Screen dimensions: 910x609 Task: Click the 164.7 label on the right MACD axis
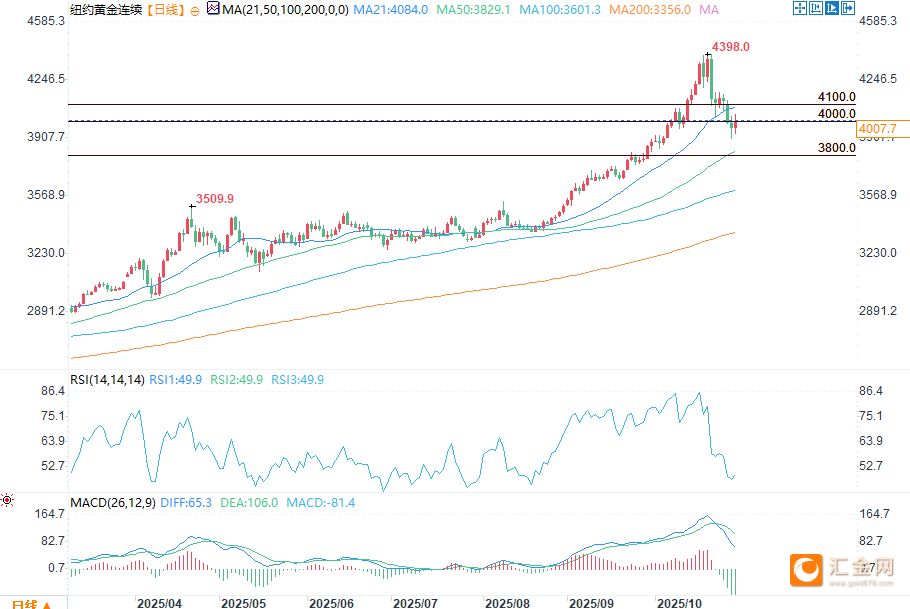click(x=875, y=514)
